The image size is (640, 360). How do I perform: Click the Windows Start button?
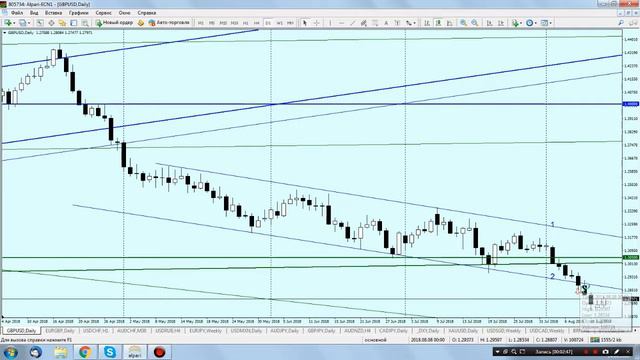pos(10,352)
